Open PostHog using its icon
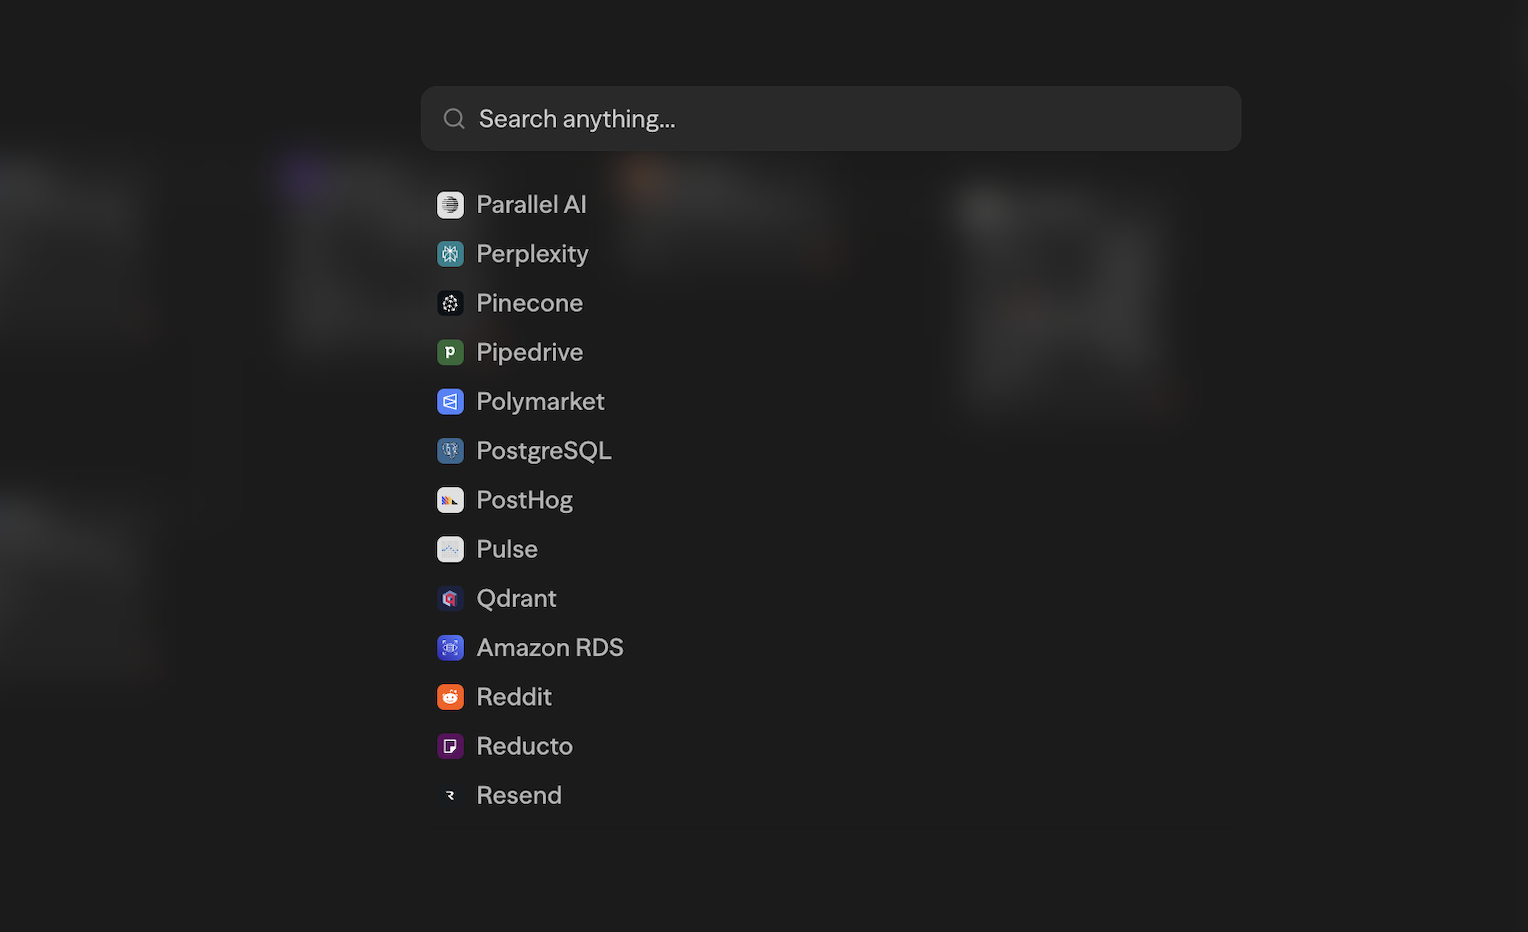This screenshot has width=1528, height=932. pyautogui.click(x=450, y=499)
